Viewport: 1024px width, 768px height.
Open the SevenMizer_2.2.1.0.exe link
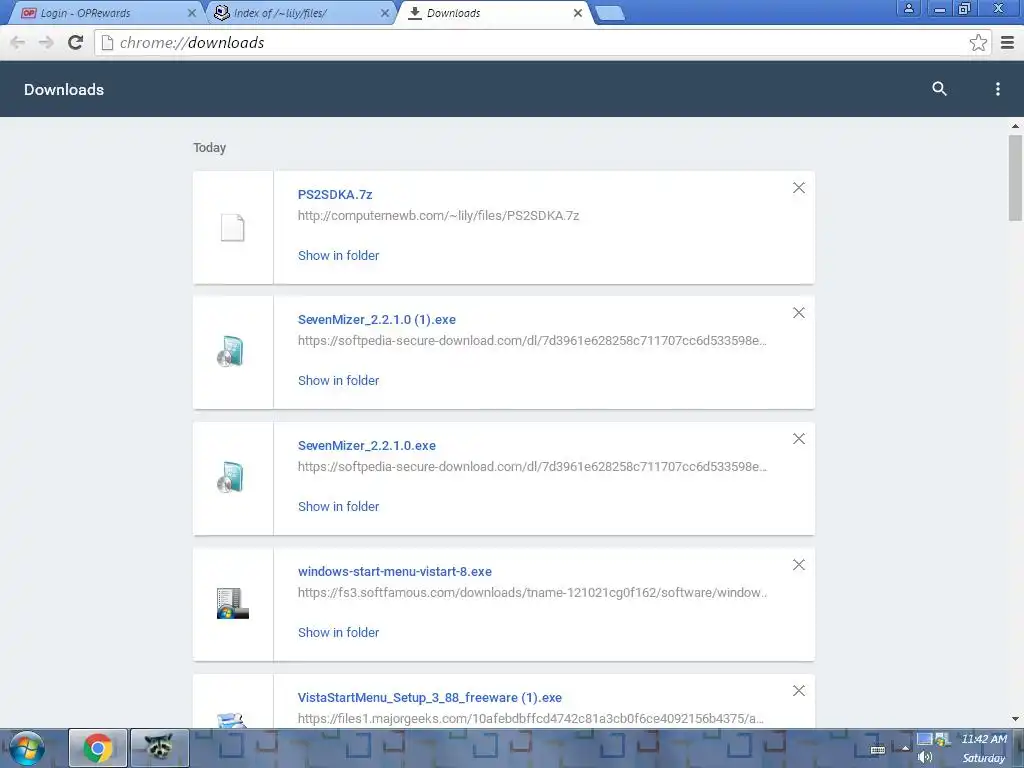tap(367, 445)
